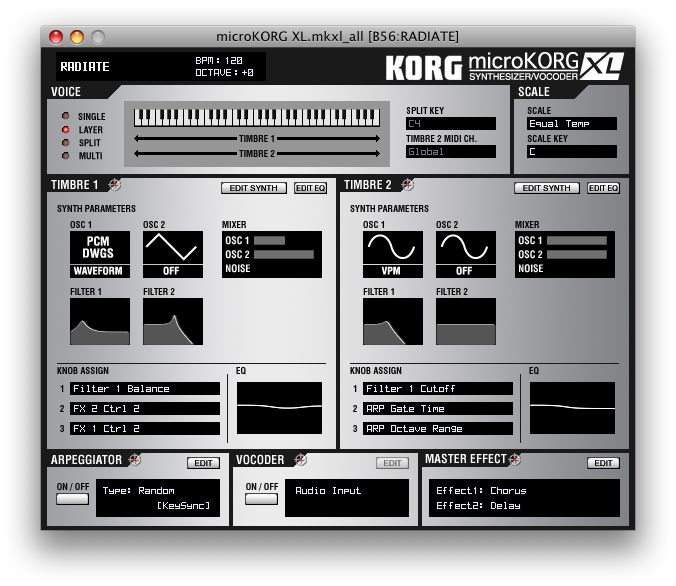
Task: Click the round icon beside Arpeggiator title
Action: point(135,460)
